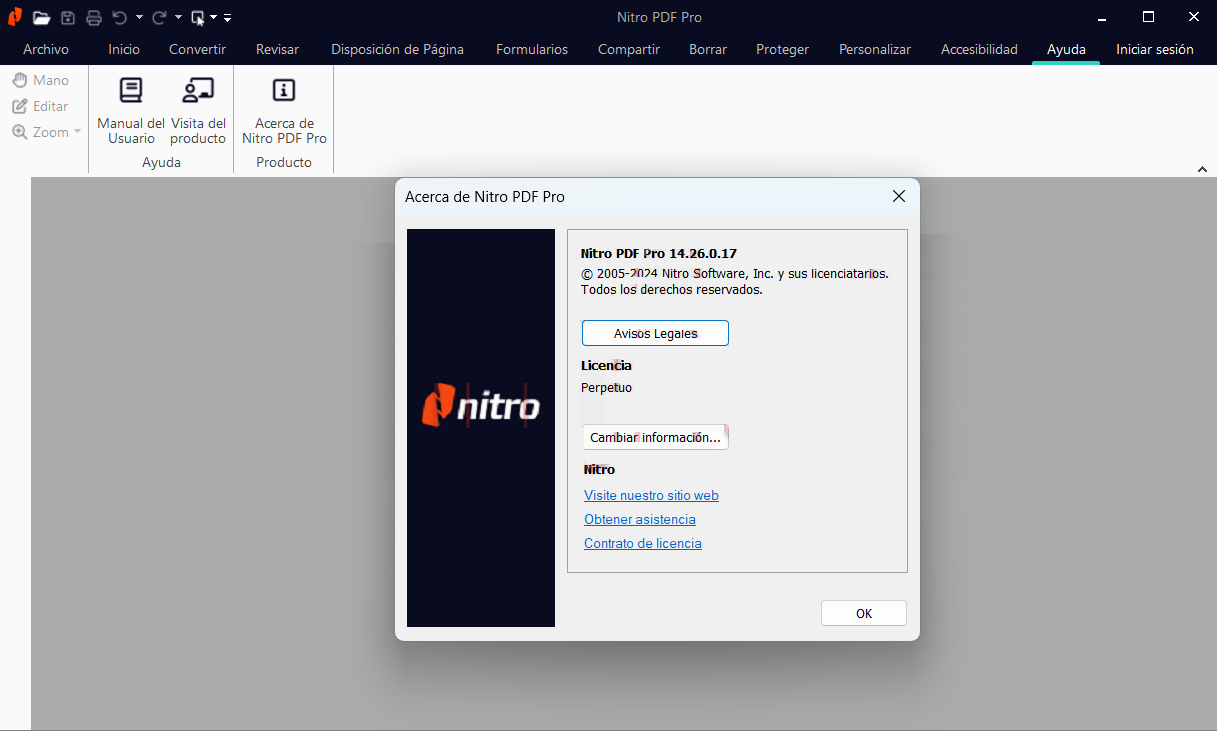Open the Redo history dropdown arrow
The image size is (1217, 731).
178,17
